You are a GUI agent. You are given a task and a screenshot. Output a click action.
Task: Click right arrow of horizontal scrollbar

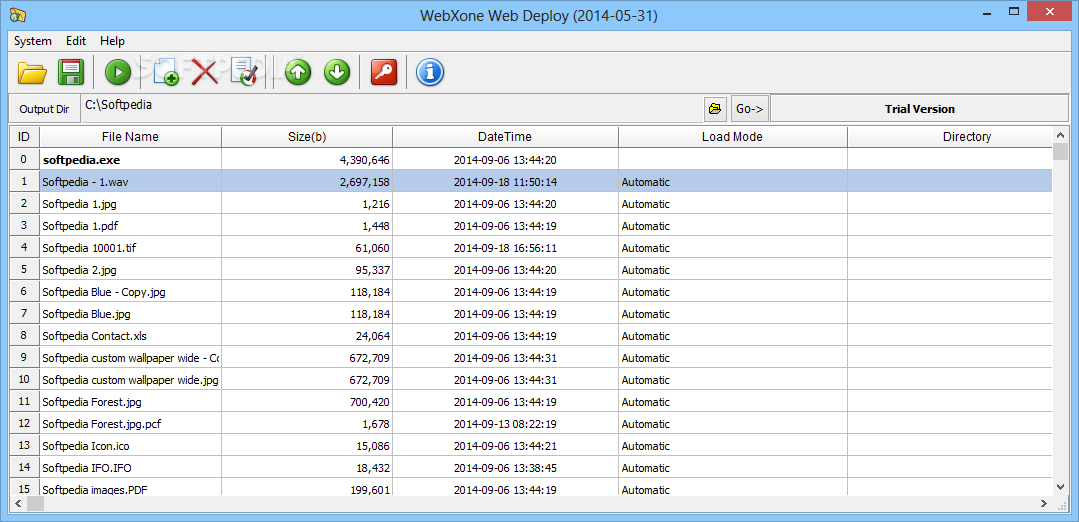(x=1045, y=504)
